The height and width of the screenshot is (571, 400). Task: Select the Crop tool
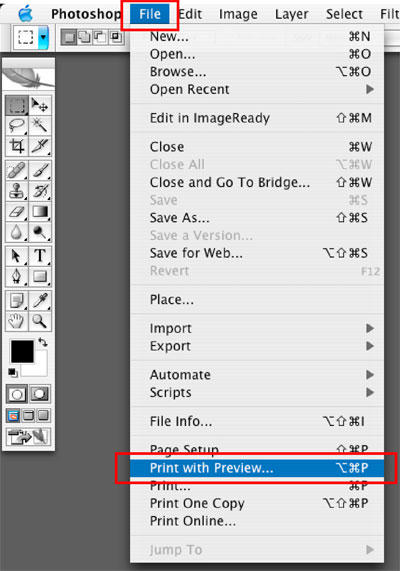(x=17, y=146)
